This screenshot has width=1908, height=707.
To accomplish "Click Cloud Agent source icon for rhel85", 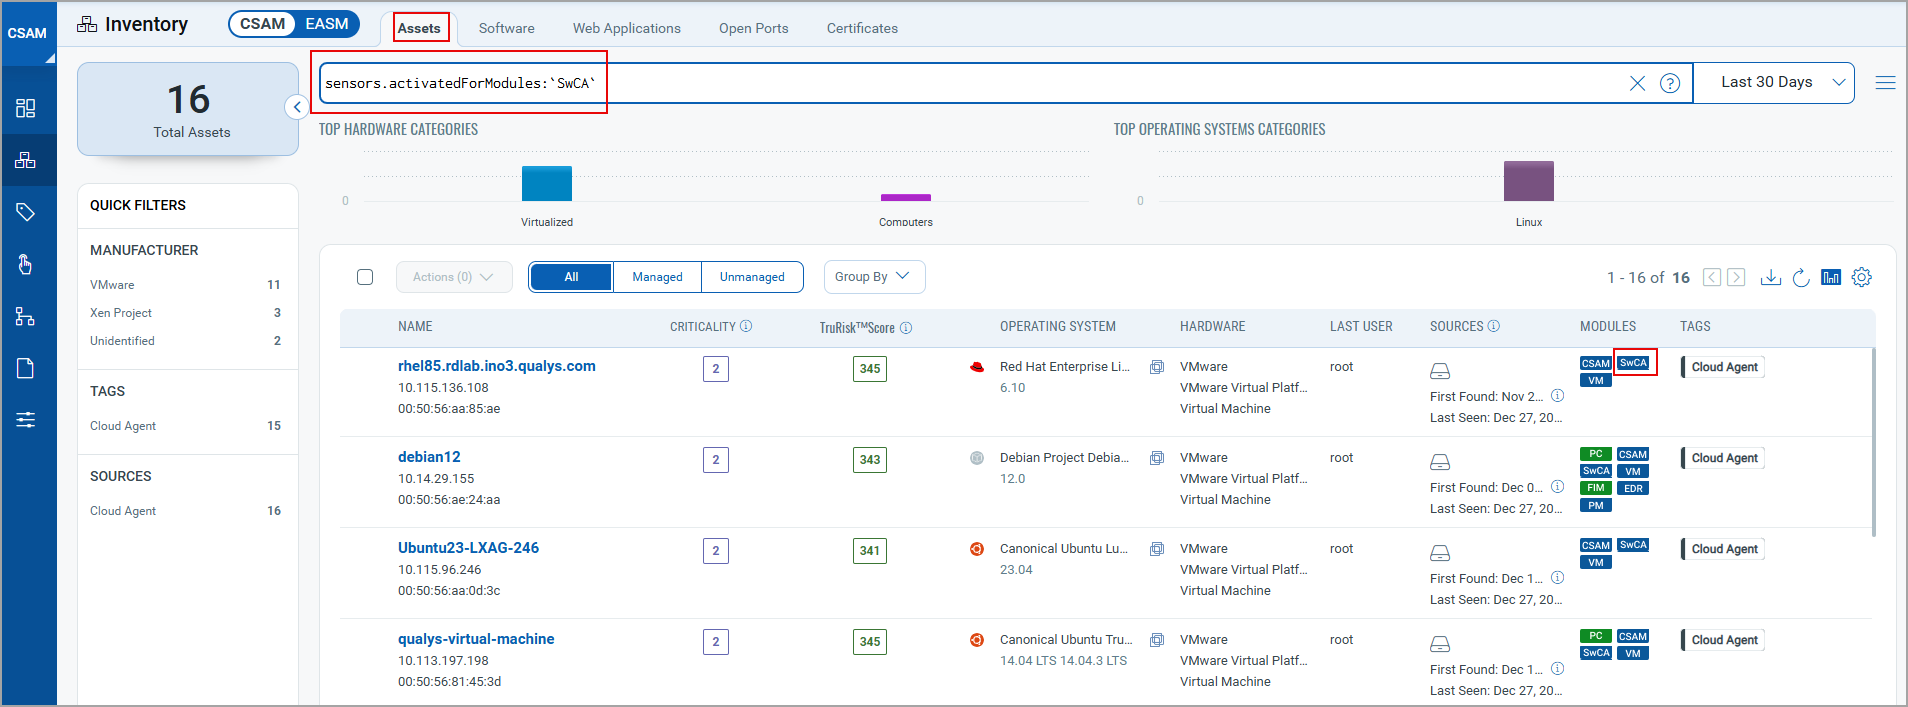I will tap(1440, 371).
